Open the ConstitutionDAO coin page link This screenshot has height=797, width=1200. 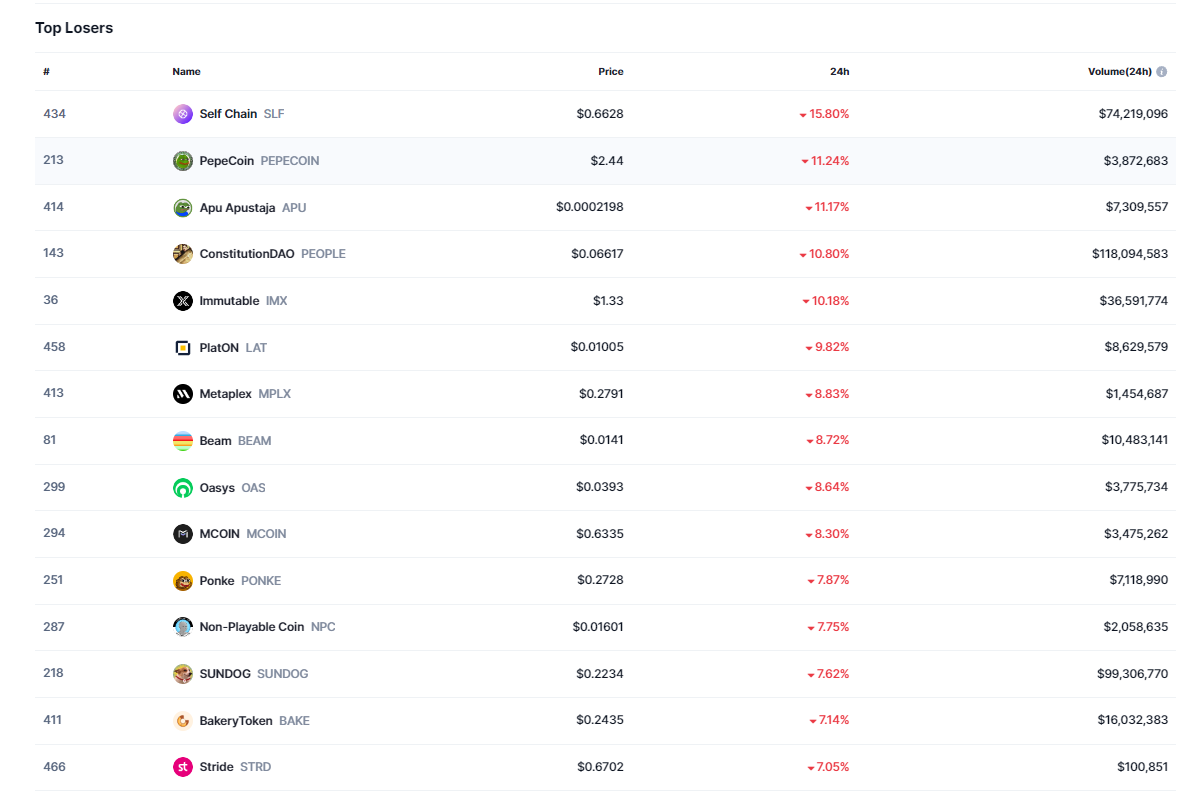click(247, 254)
